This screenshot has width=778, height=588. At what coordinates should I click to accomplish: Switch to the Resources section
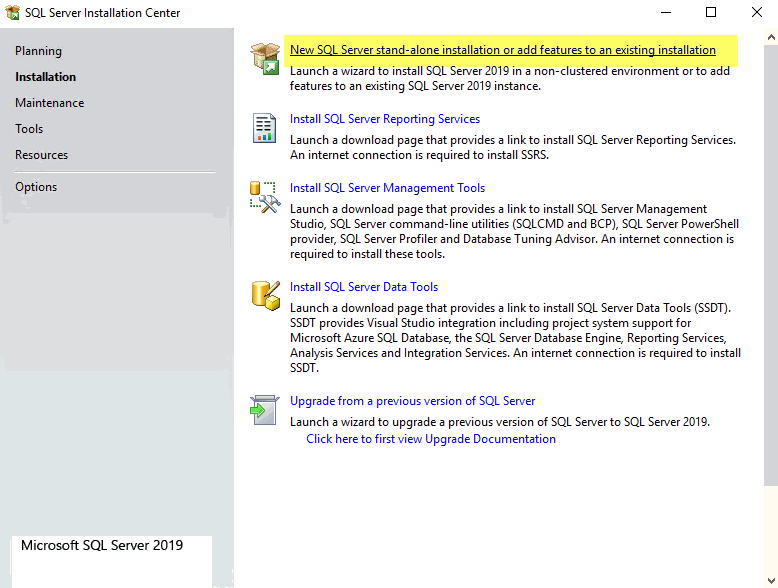click(41, 155)
